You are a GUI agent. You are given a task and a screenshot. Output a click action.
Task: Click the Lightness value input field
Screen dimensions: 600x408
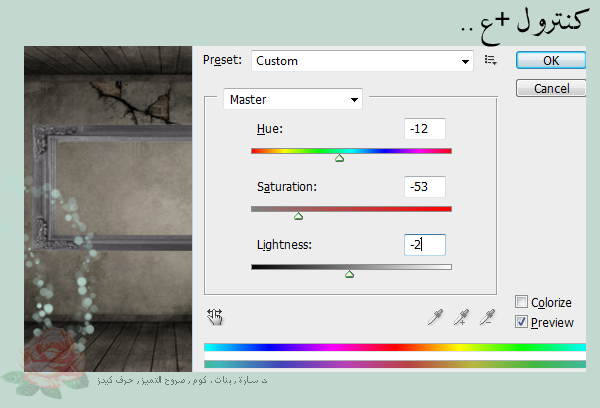424,245
